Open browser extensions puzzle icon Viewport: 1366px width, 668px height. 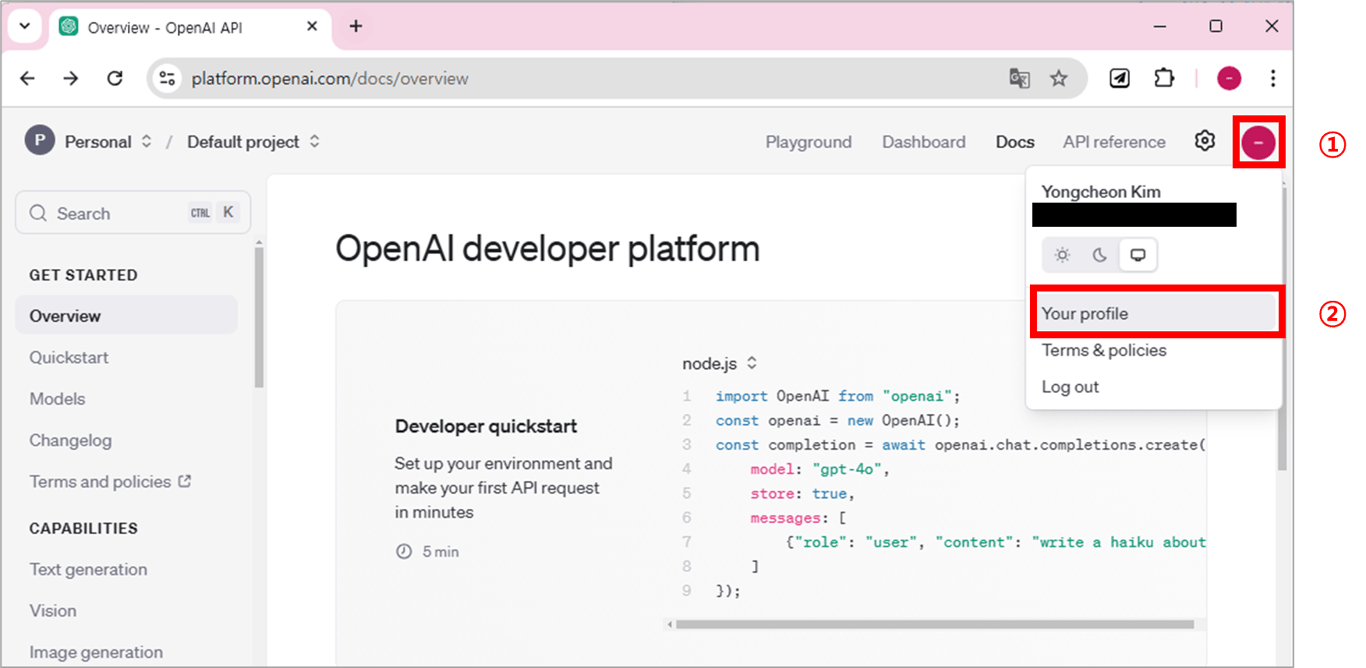click(x=1164, y=78)
